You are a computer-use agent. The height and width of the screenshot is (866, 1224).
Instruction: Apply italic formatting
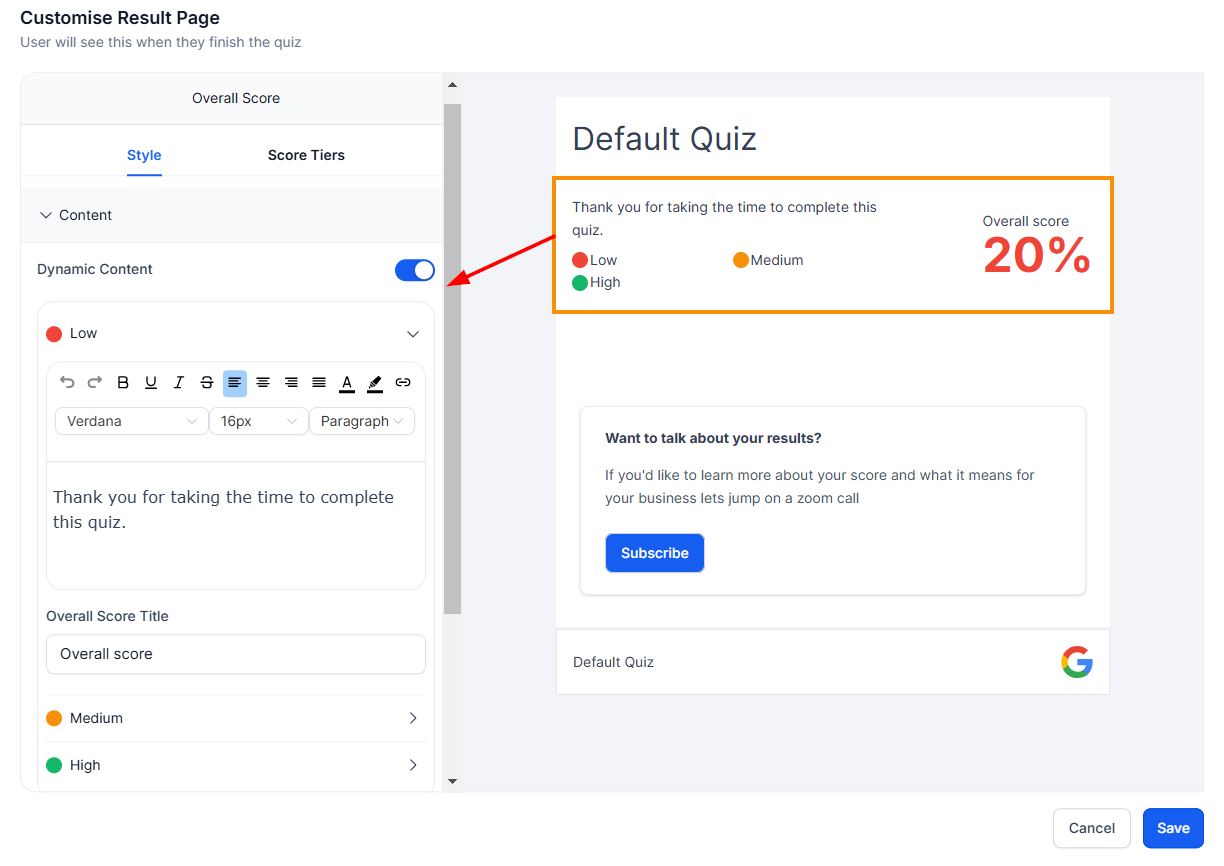tap(179, 382)
